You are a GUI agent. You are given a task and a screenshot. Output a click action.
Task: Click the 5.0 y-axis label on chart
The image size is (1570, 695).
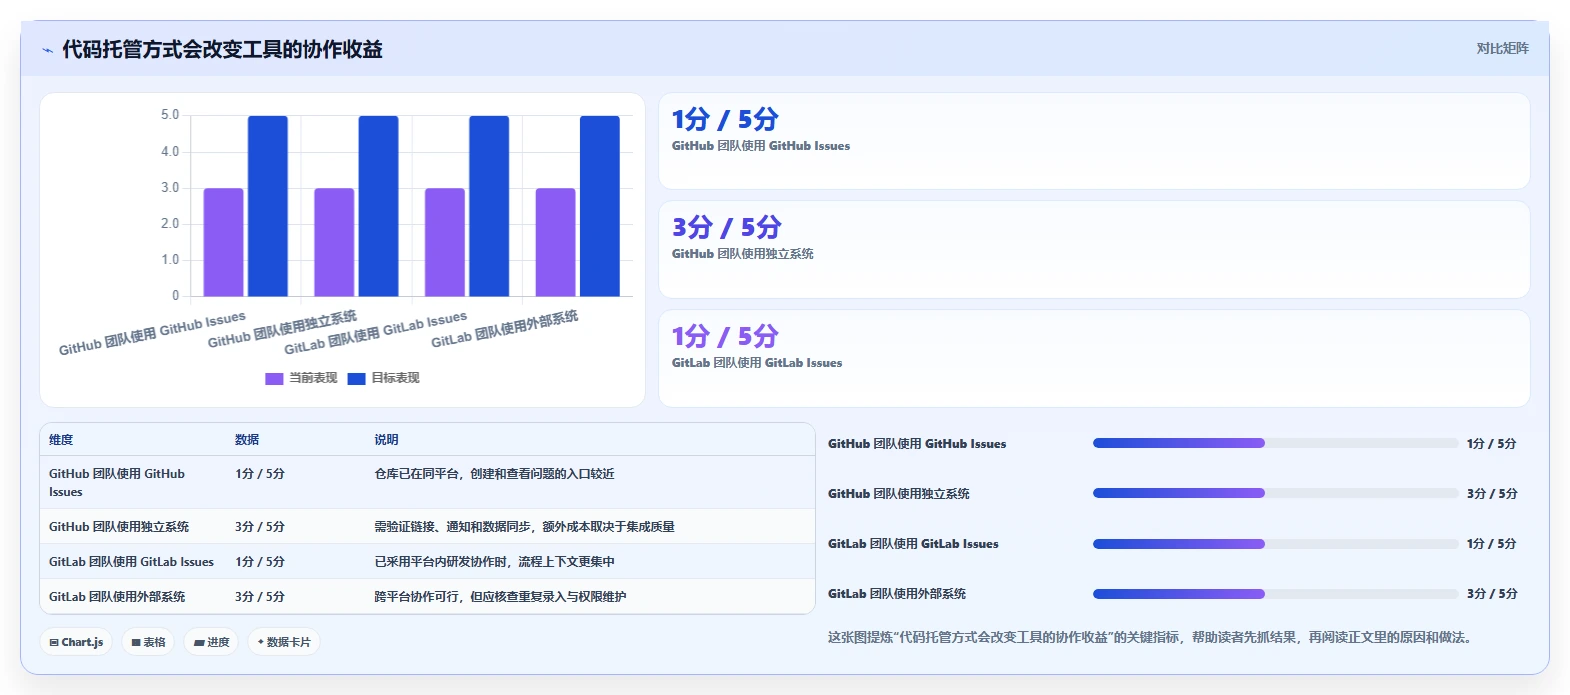[x=170, y=115]
